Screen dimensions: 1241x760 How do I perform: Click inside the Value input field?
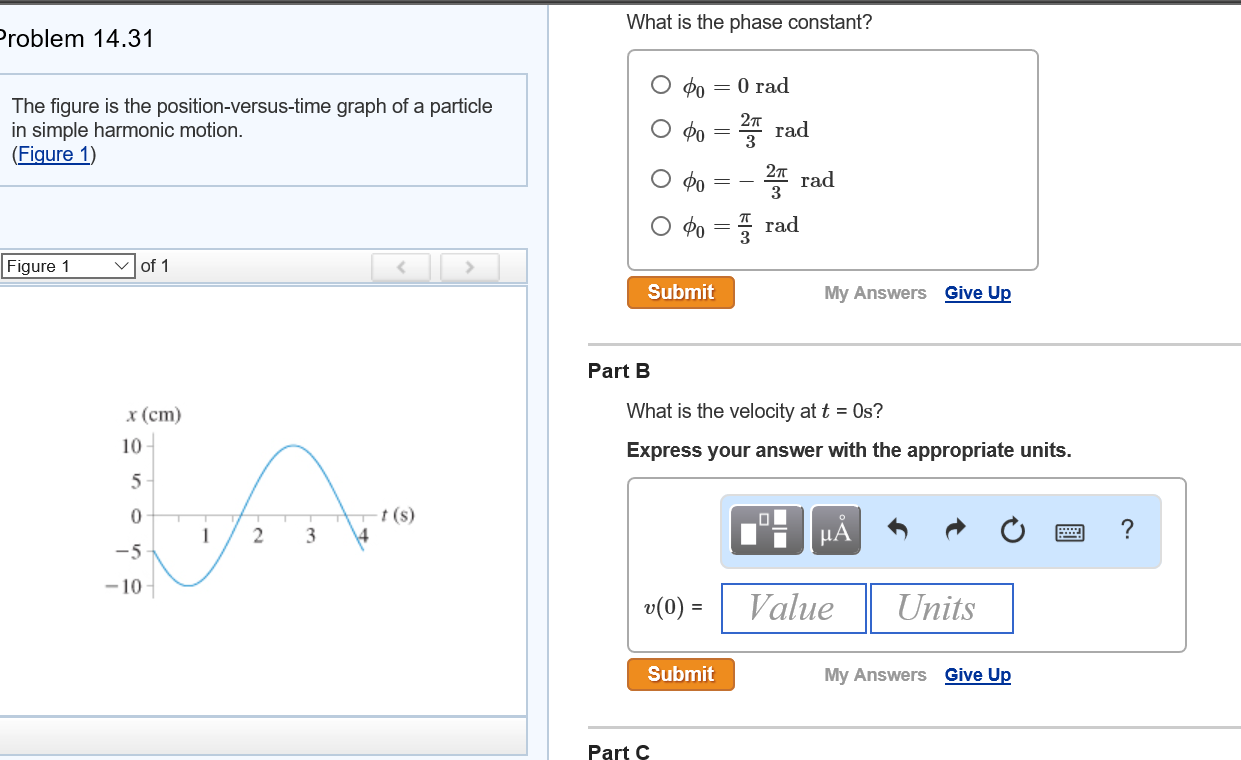pos(793,608)
